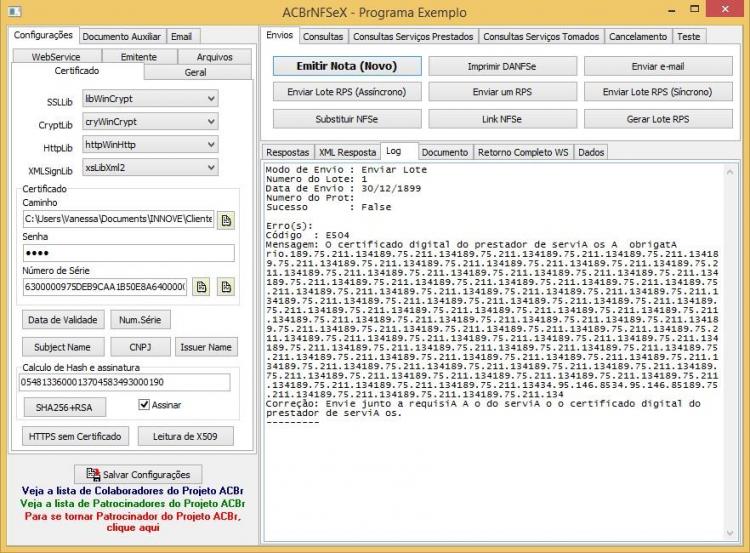Focus the Número de Série field

click(105, 287)
